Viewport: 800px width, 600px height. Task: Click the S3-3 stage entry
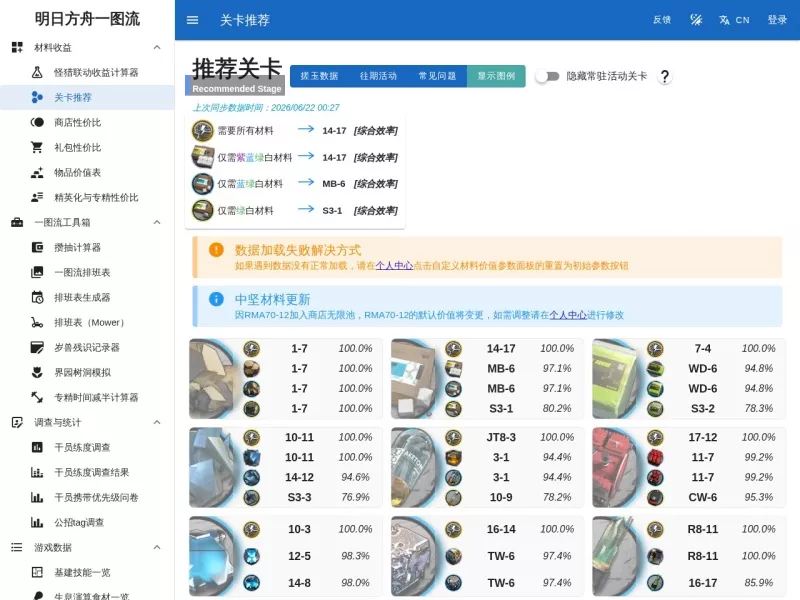click(299, 497)
